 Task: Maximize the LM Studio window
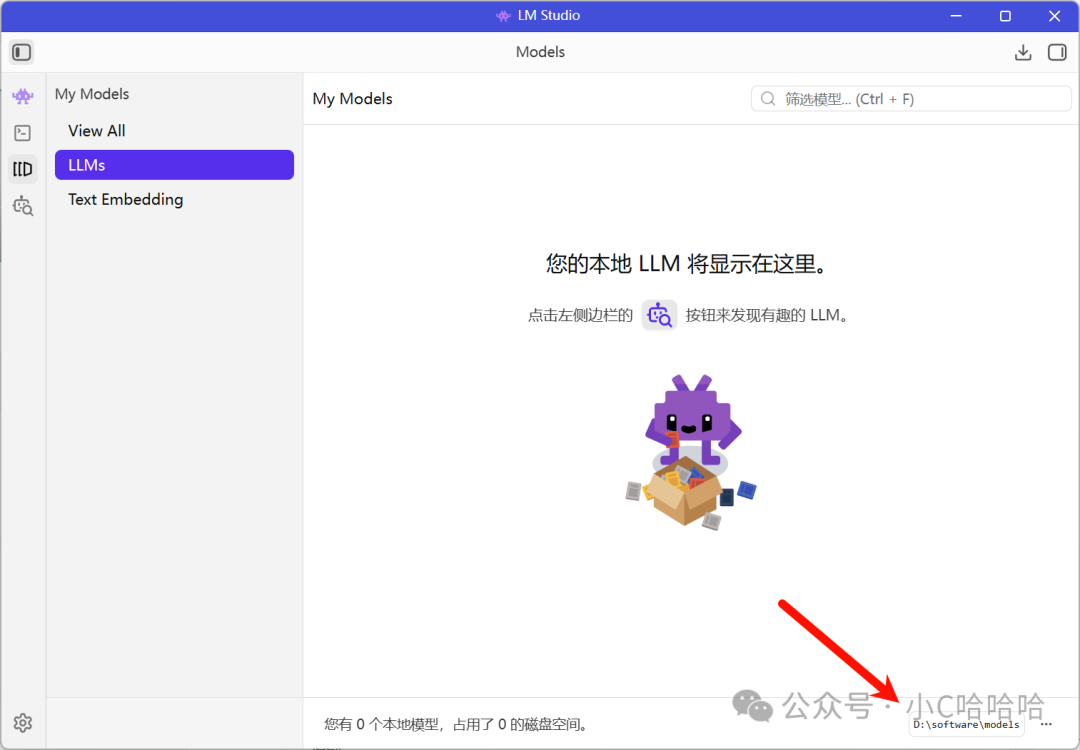pyautogui.click(x=1005, y=16)
